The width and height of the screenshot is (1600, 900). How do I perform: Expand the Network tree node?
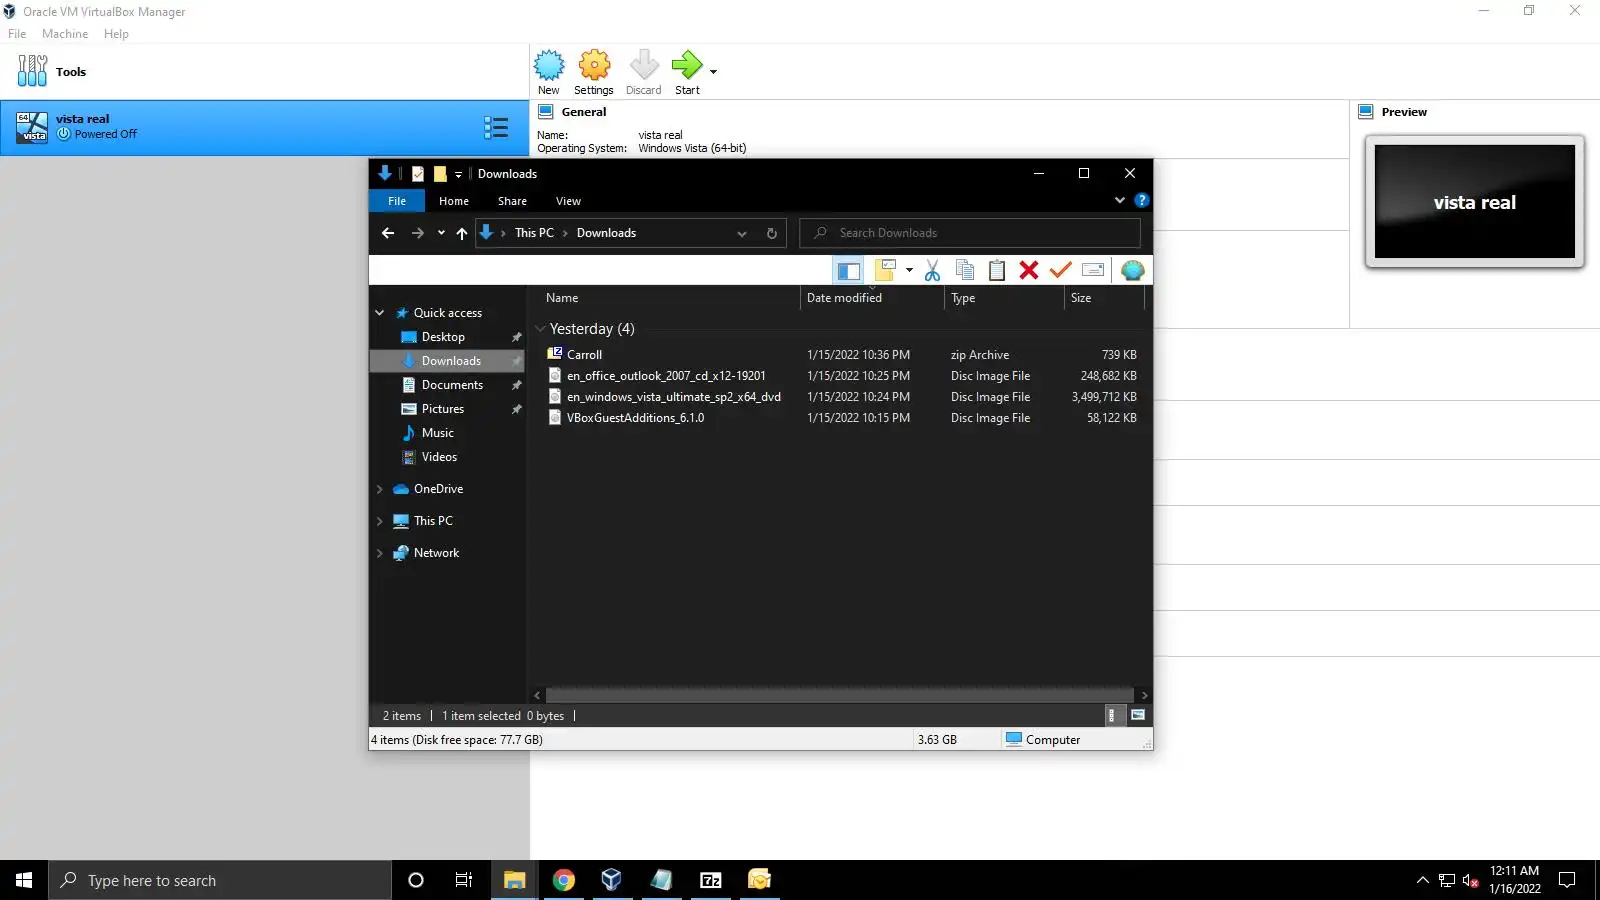pyautogui.click(x=380, y=553)
